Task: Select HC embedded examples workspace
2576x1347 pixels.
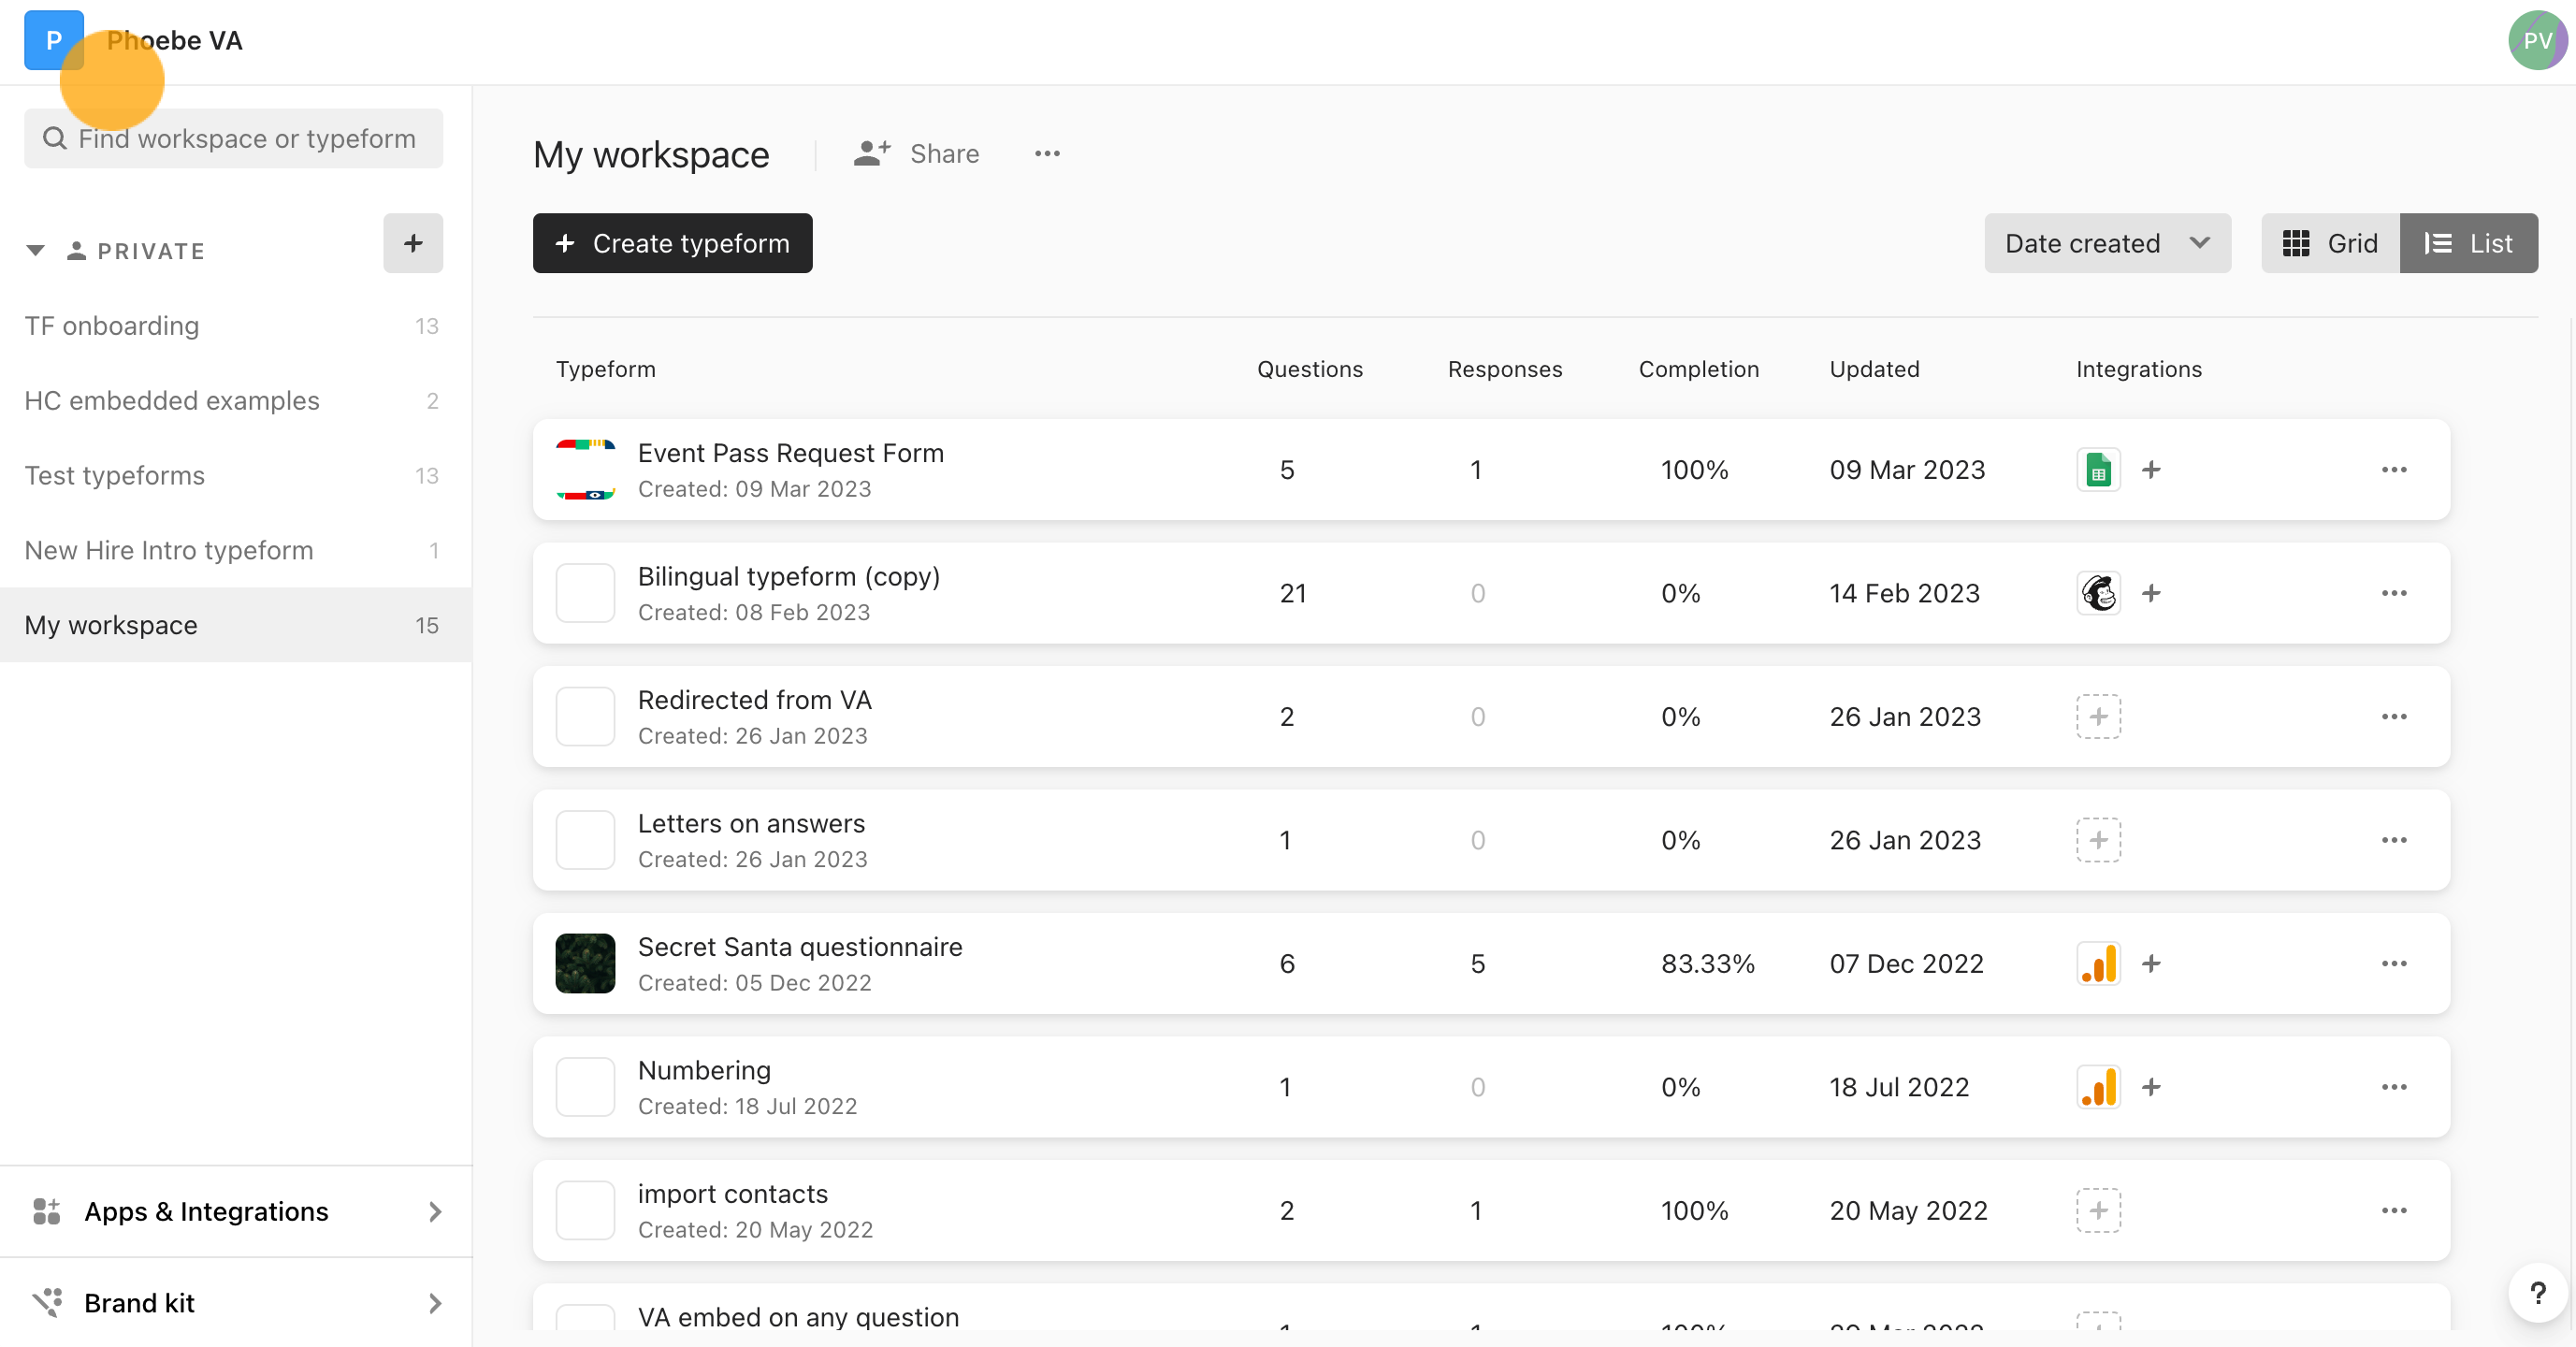Action: click(x=236, y=401)
